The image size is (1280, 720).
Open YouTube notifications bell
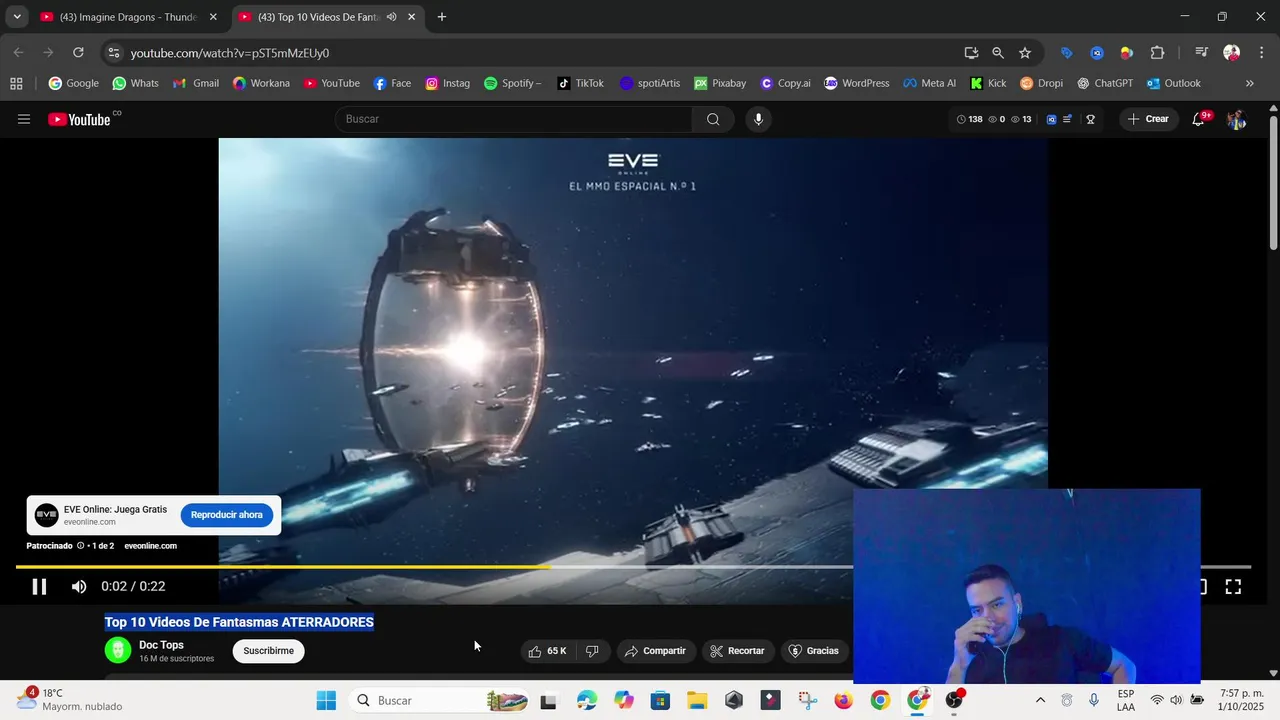(1198, 119)
